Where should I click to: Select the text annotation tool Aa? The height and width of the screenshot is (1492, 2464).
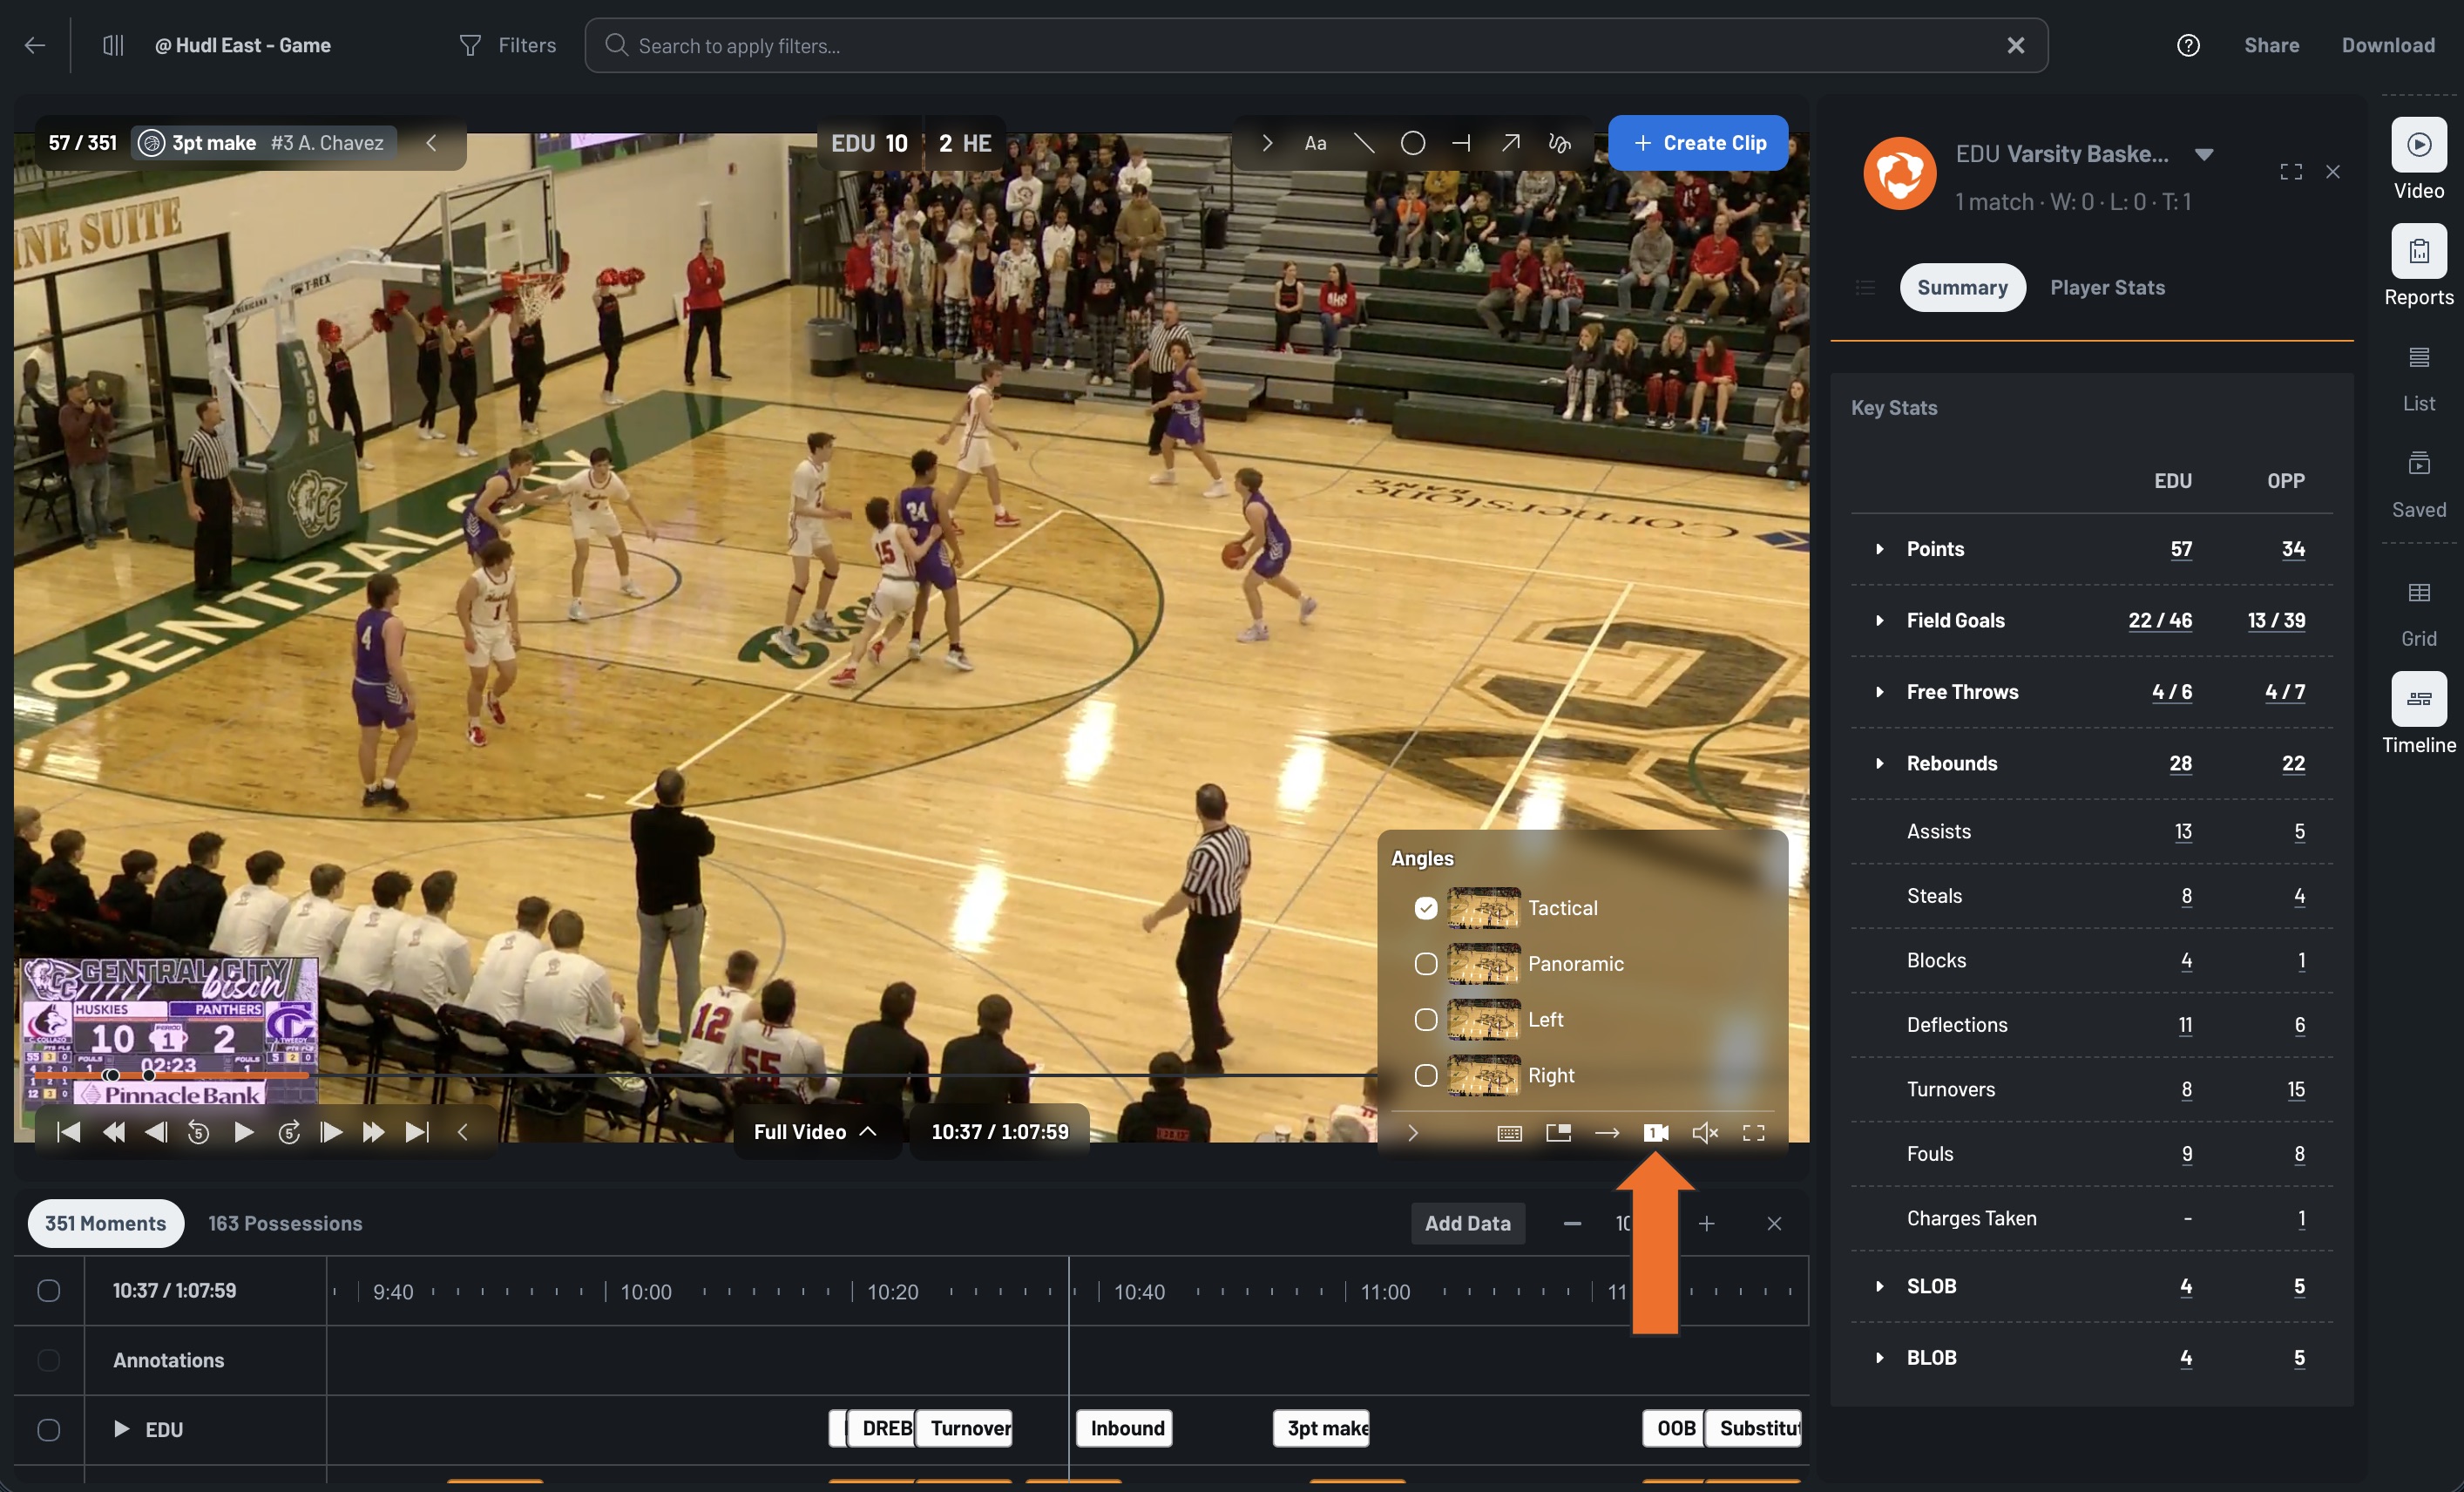tap(1315, 143)
